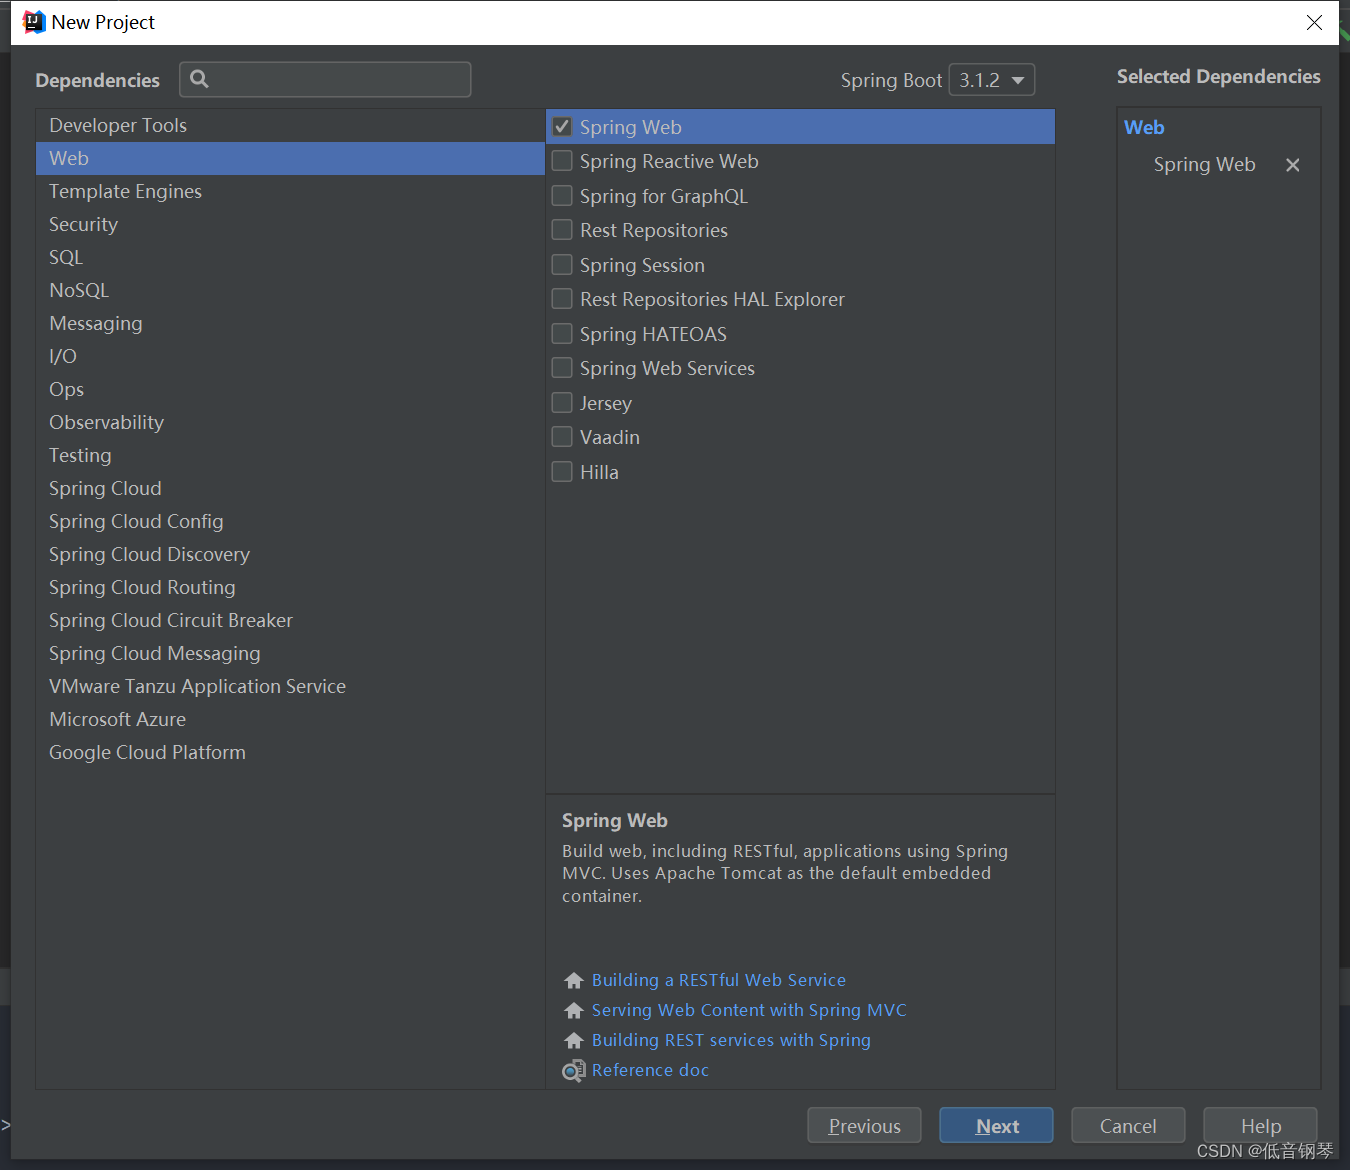Select the Microsoft Azure category

click(x=290, y=719)
